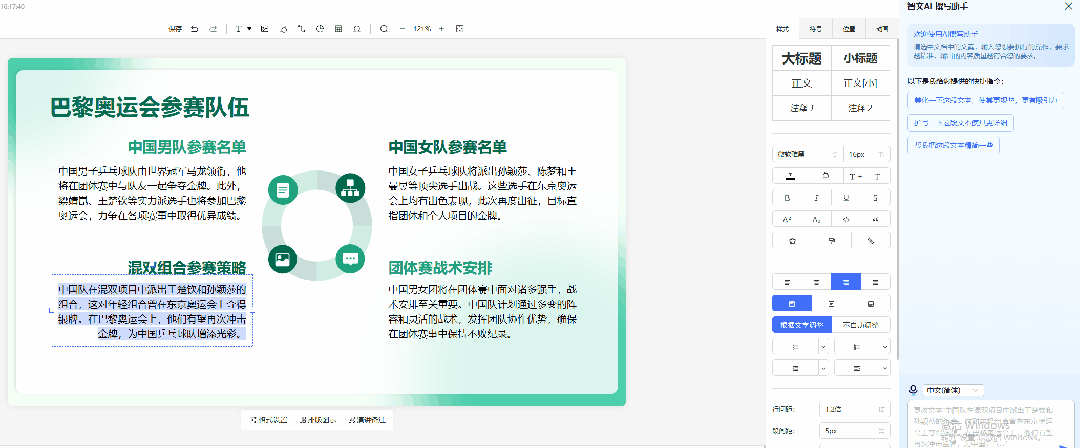Image resolution: width=1080 pixels, height=448 pixels.
Task: Redo the last undone action
Action: coord(213,29)
